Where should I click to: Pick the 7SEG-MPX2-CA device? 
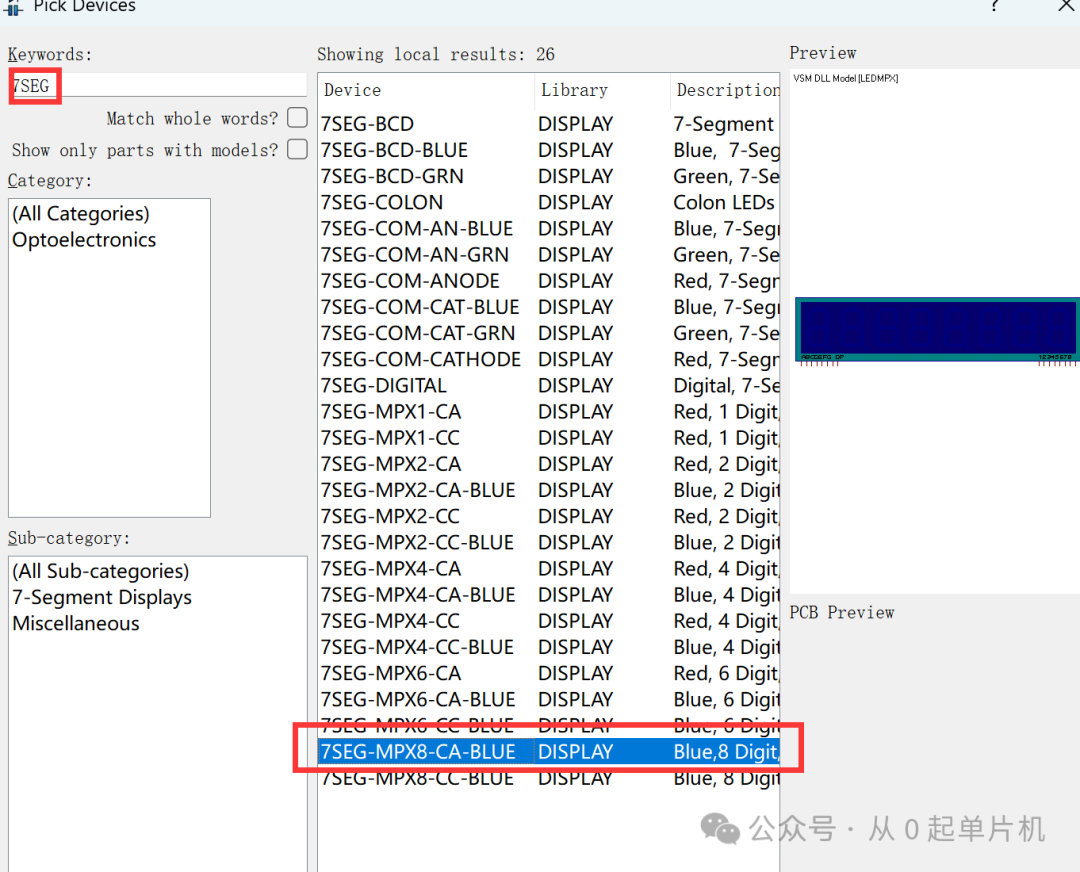coord(548,464)
